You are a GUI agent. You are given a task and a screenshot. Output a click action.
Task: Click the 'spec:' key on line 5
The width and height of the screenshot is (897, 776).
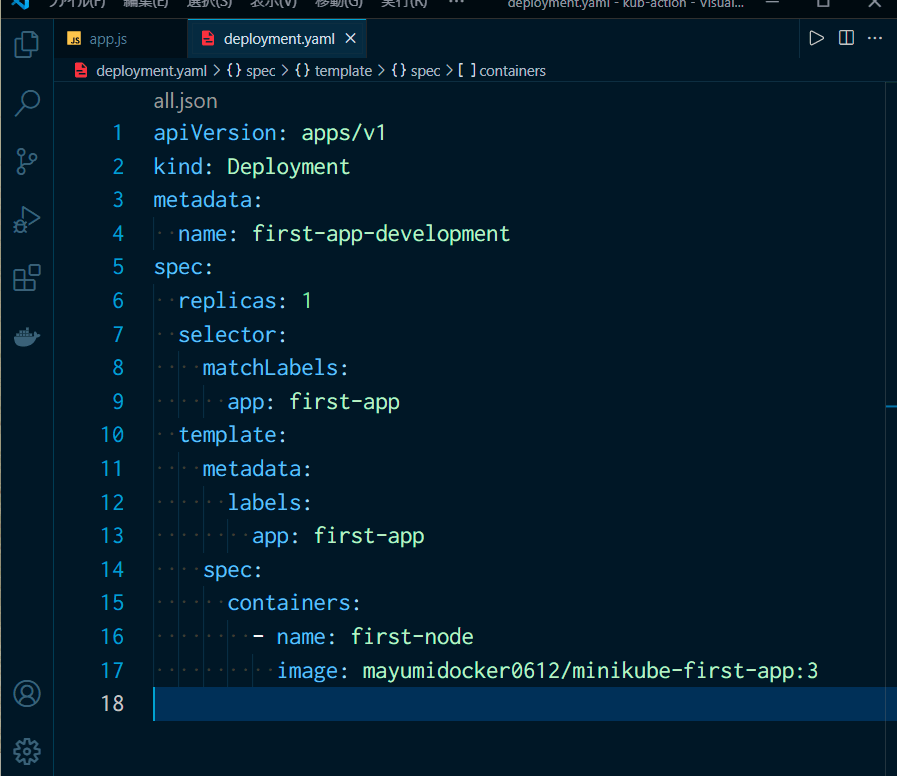coord(183,268)
